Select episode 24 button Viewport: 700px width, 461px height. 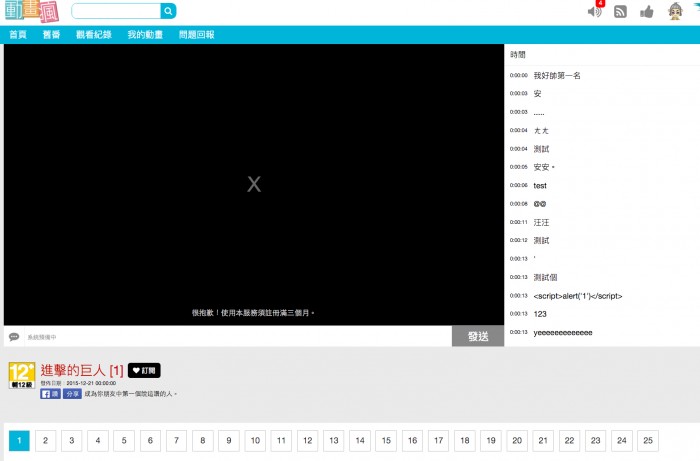click(x=622, y=441)
